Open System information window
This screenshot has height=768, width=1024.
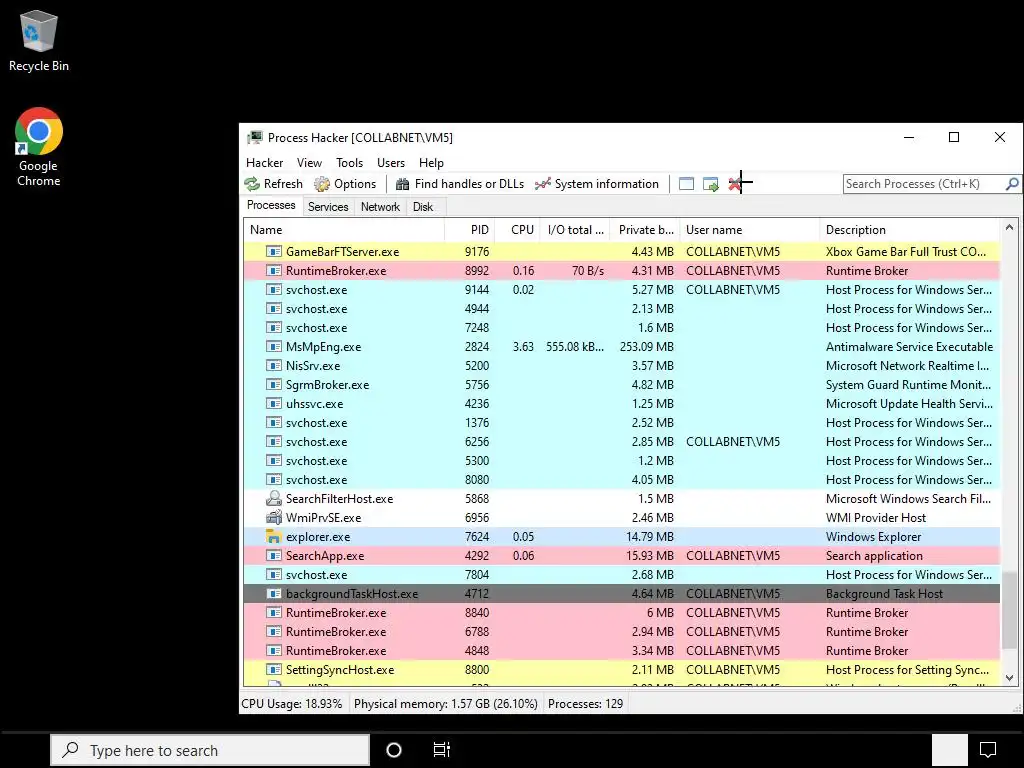(597, 184)
